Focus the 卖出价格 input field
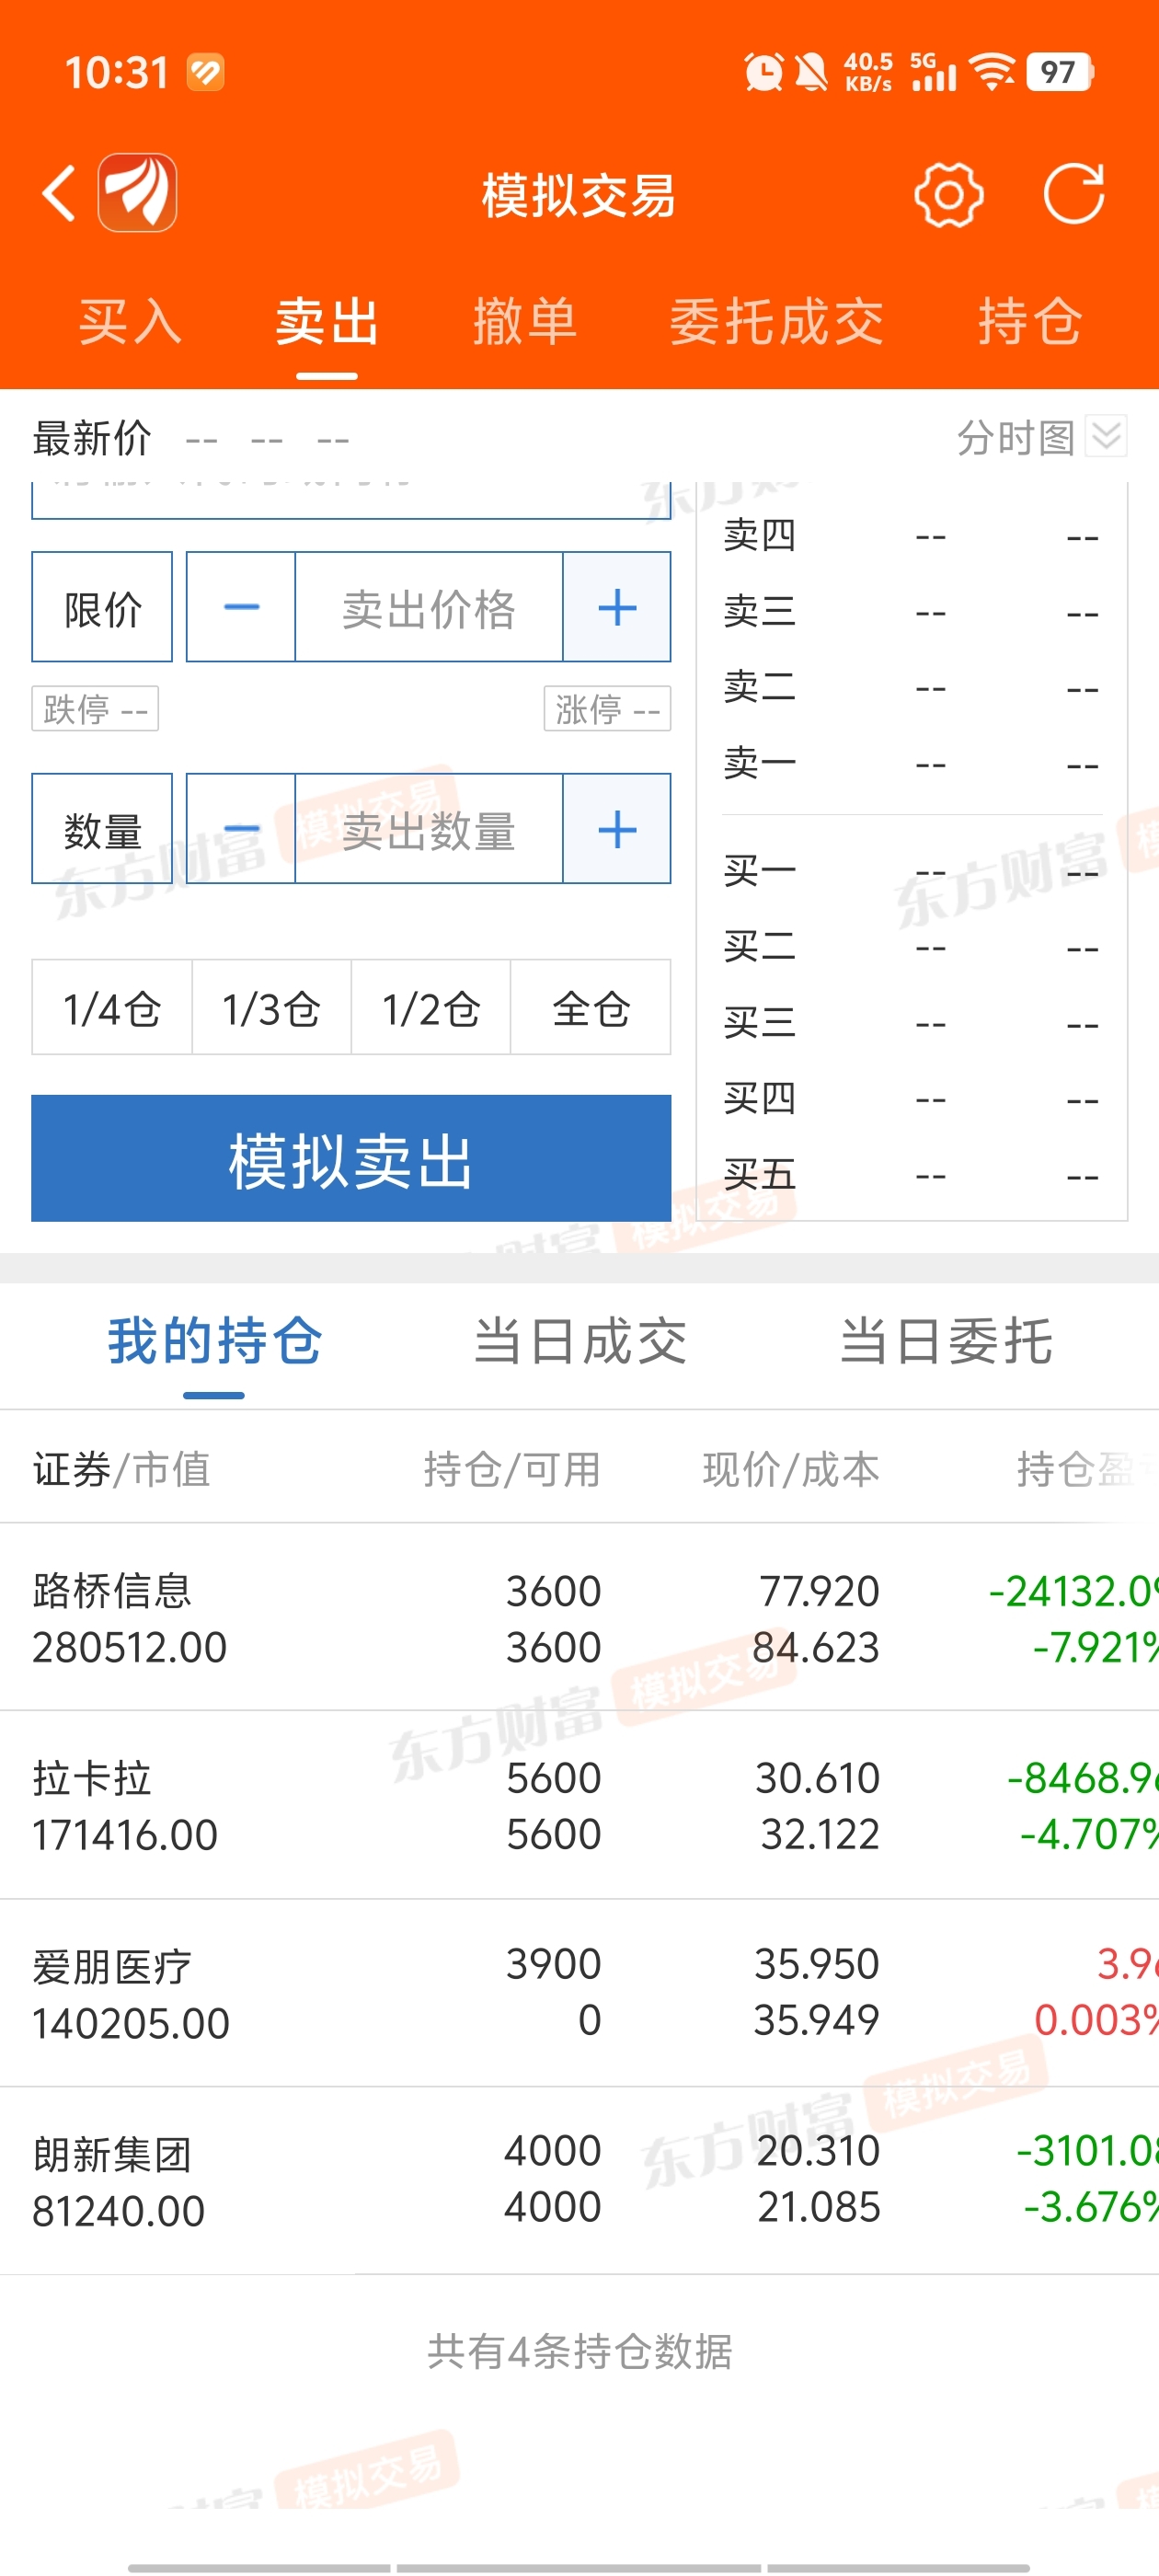1159x2576 pixels. point(429,607)
